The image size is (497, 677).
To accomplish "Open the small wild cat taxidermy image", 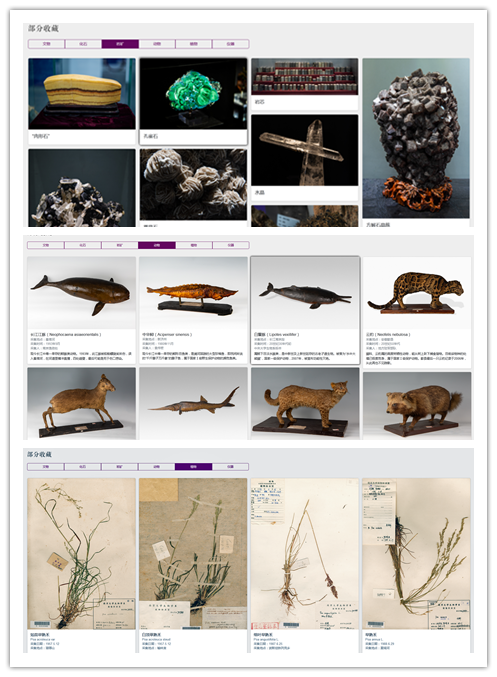I will coord(305,403).
